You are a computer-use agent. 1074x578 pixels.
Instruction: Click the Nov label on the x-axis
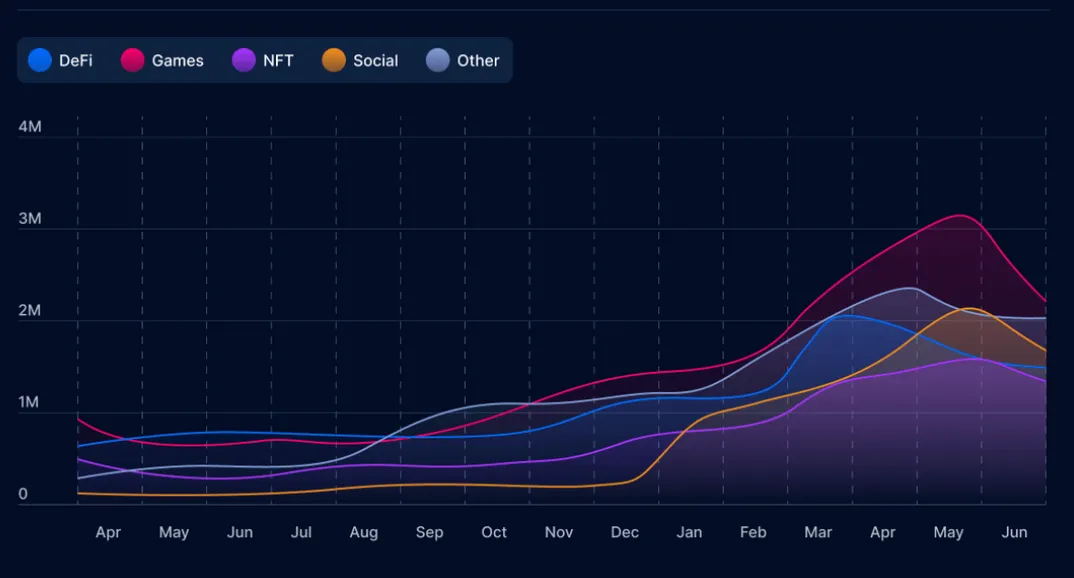tap(558, 532)
